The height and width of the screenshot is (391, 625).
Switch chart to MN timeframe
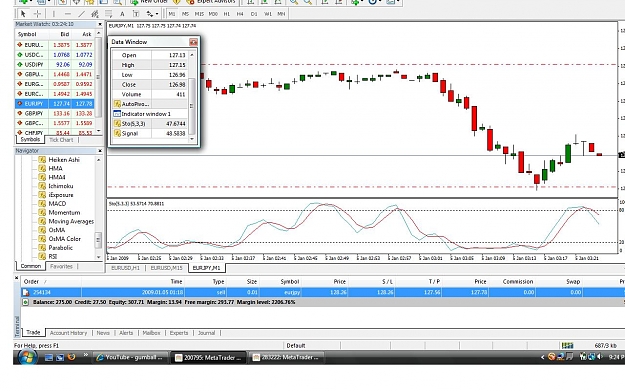coord(281,14)
